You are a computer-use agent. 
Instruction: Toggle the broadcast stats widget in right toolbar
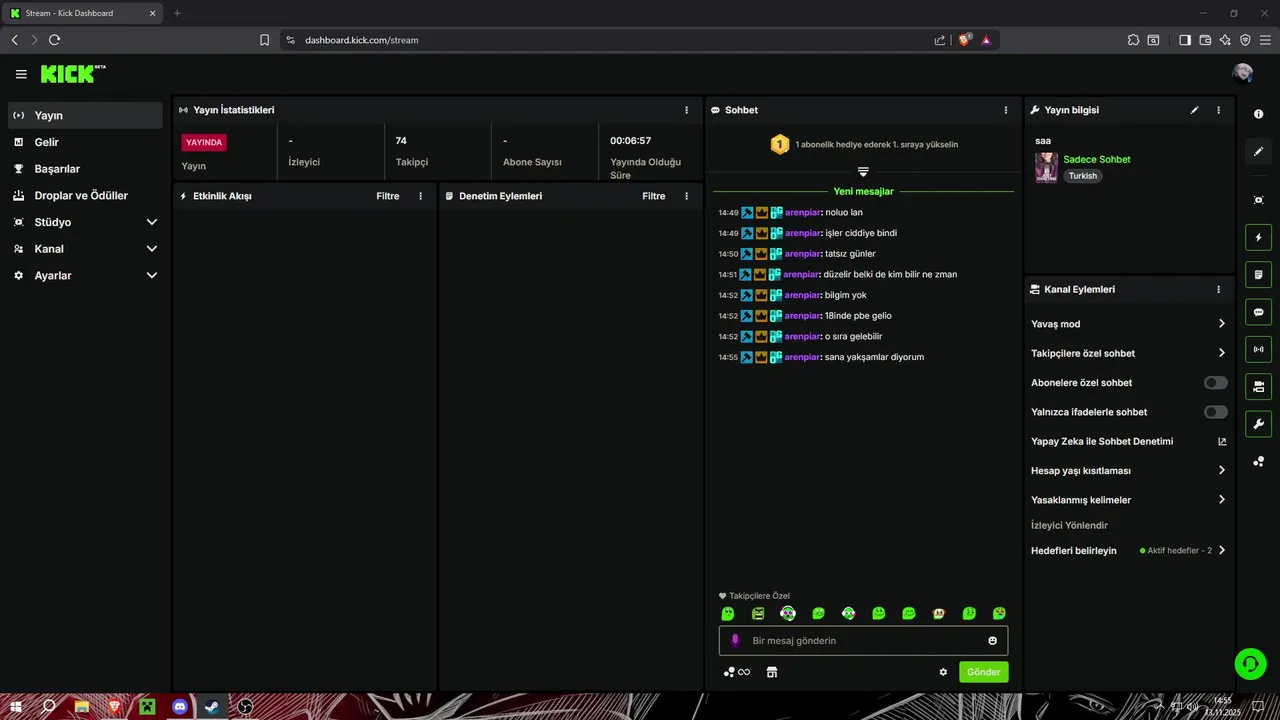click(x=1259, y=349)
